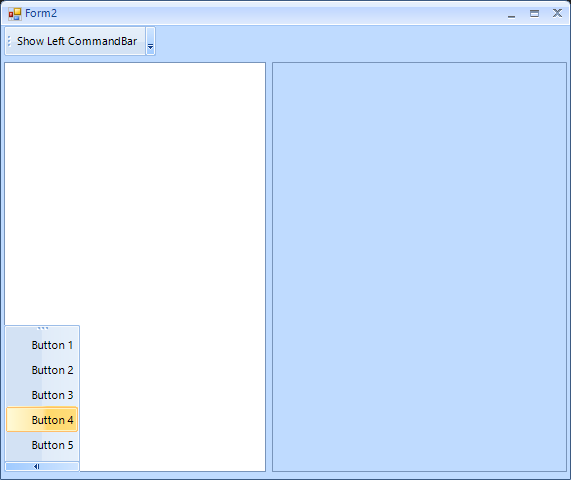
Task: Click the dotted grip atop the vertical command bar
Action: [43, 328]
